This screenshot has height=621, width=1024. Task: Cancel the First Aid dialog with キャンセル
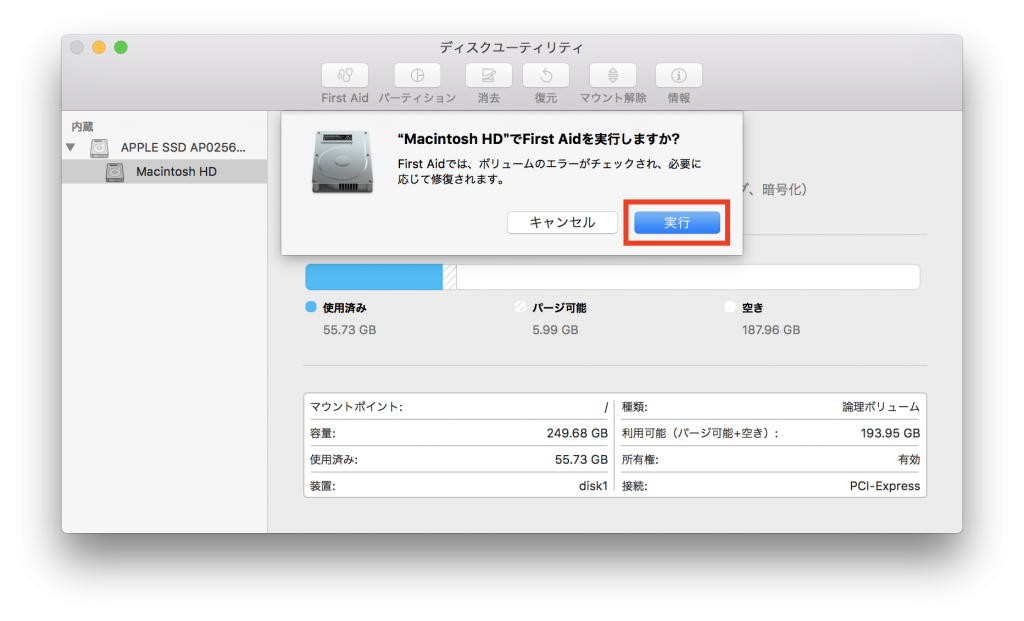click(x=562, y=222)
